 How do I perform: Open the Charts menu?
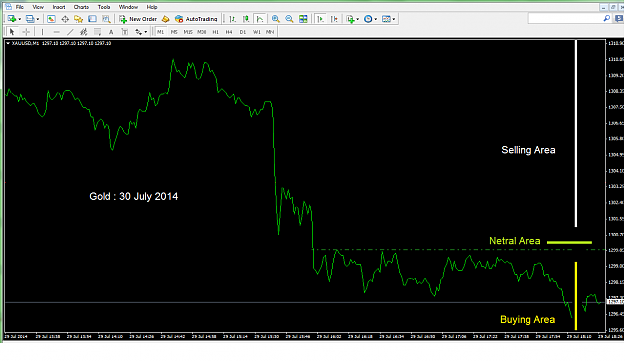coord(81,7)
